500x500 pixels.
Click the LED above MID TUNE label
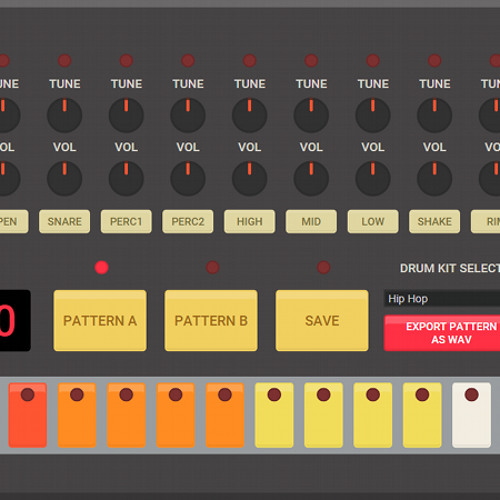[x=311, y=61]
